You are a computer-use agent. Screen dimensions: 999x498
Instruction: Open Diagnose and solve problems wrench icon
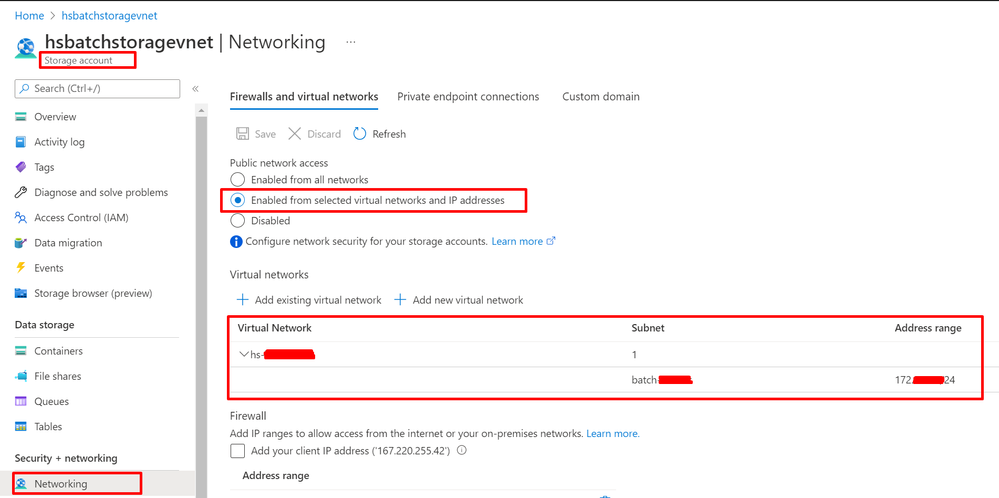(21, 192)
